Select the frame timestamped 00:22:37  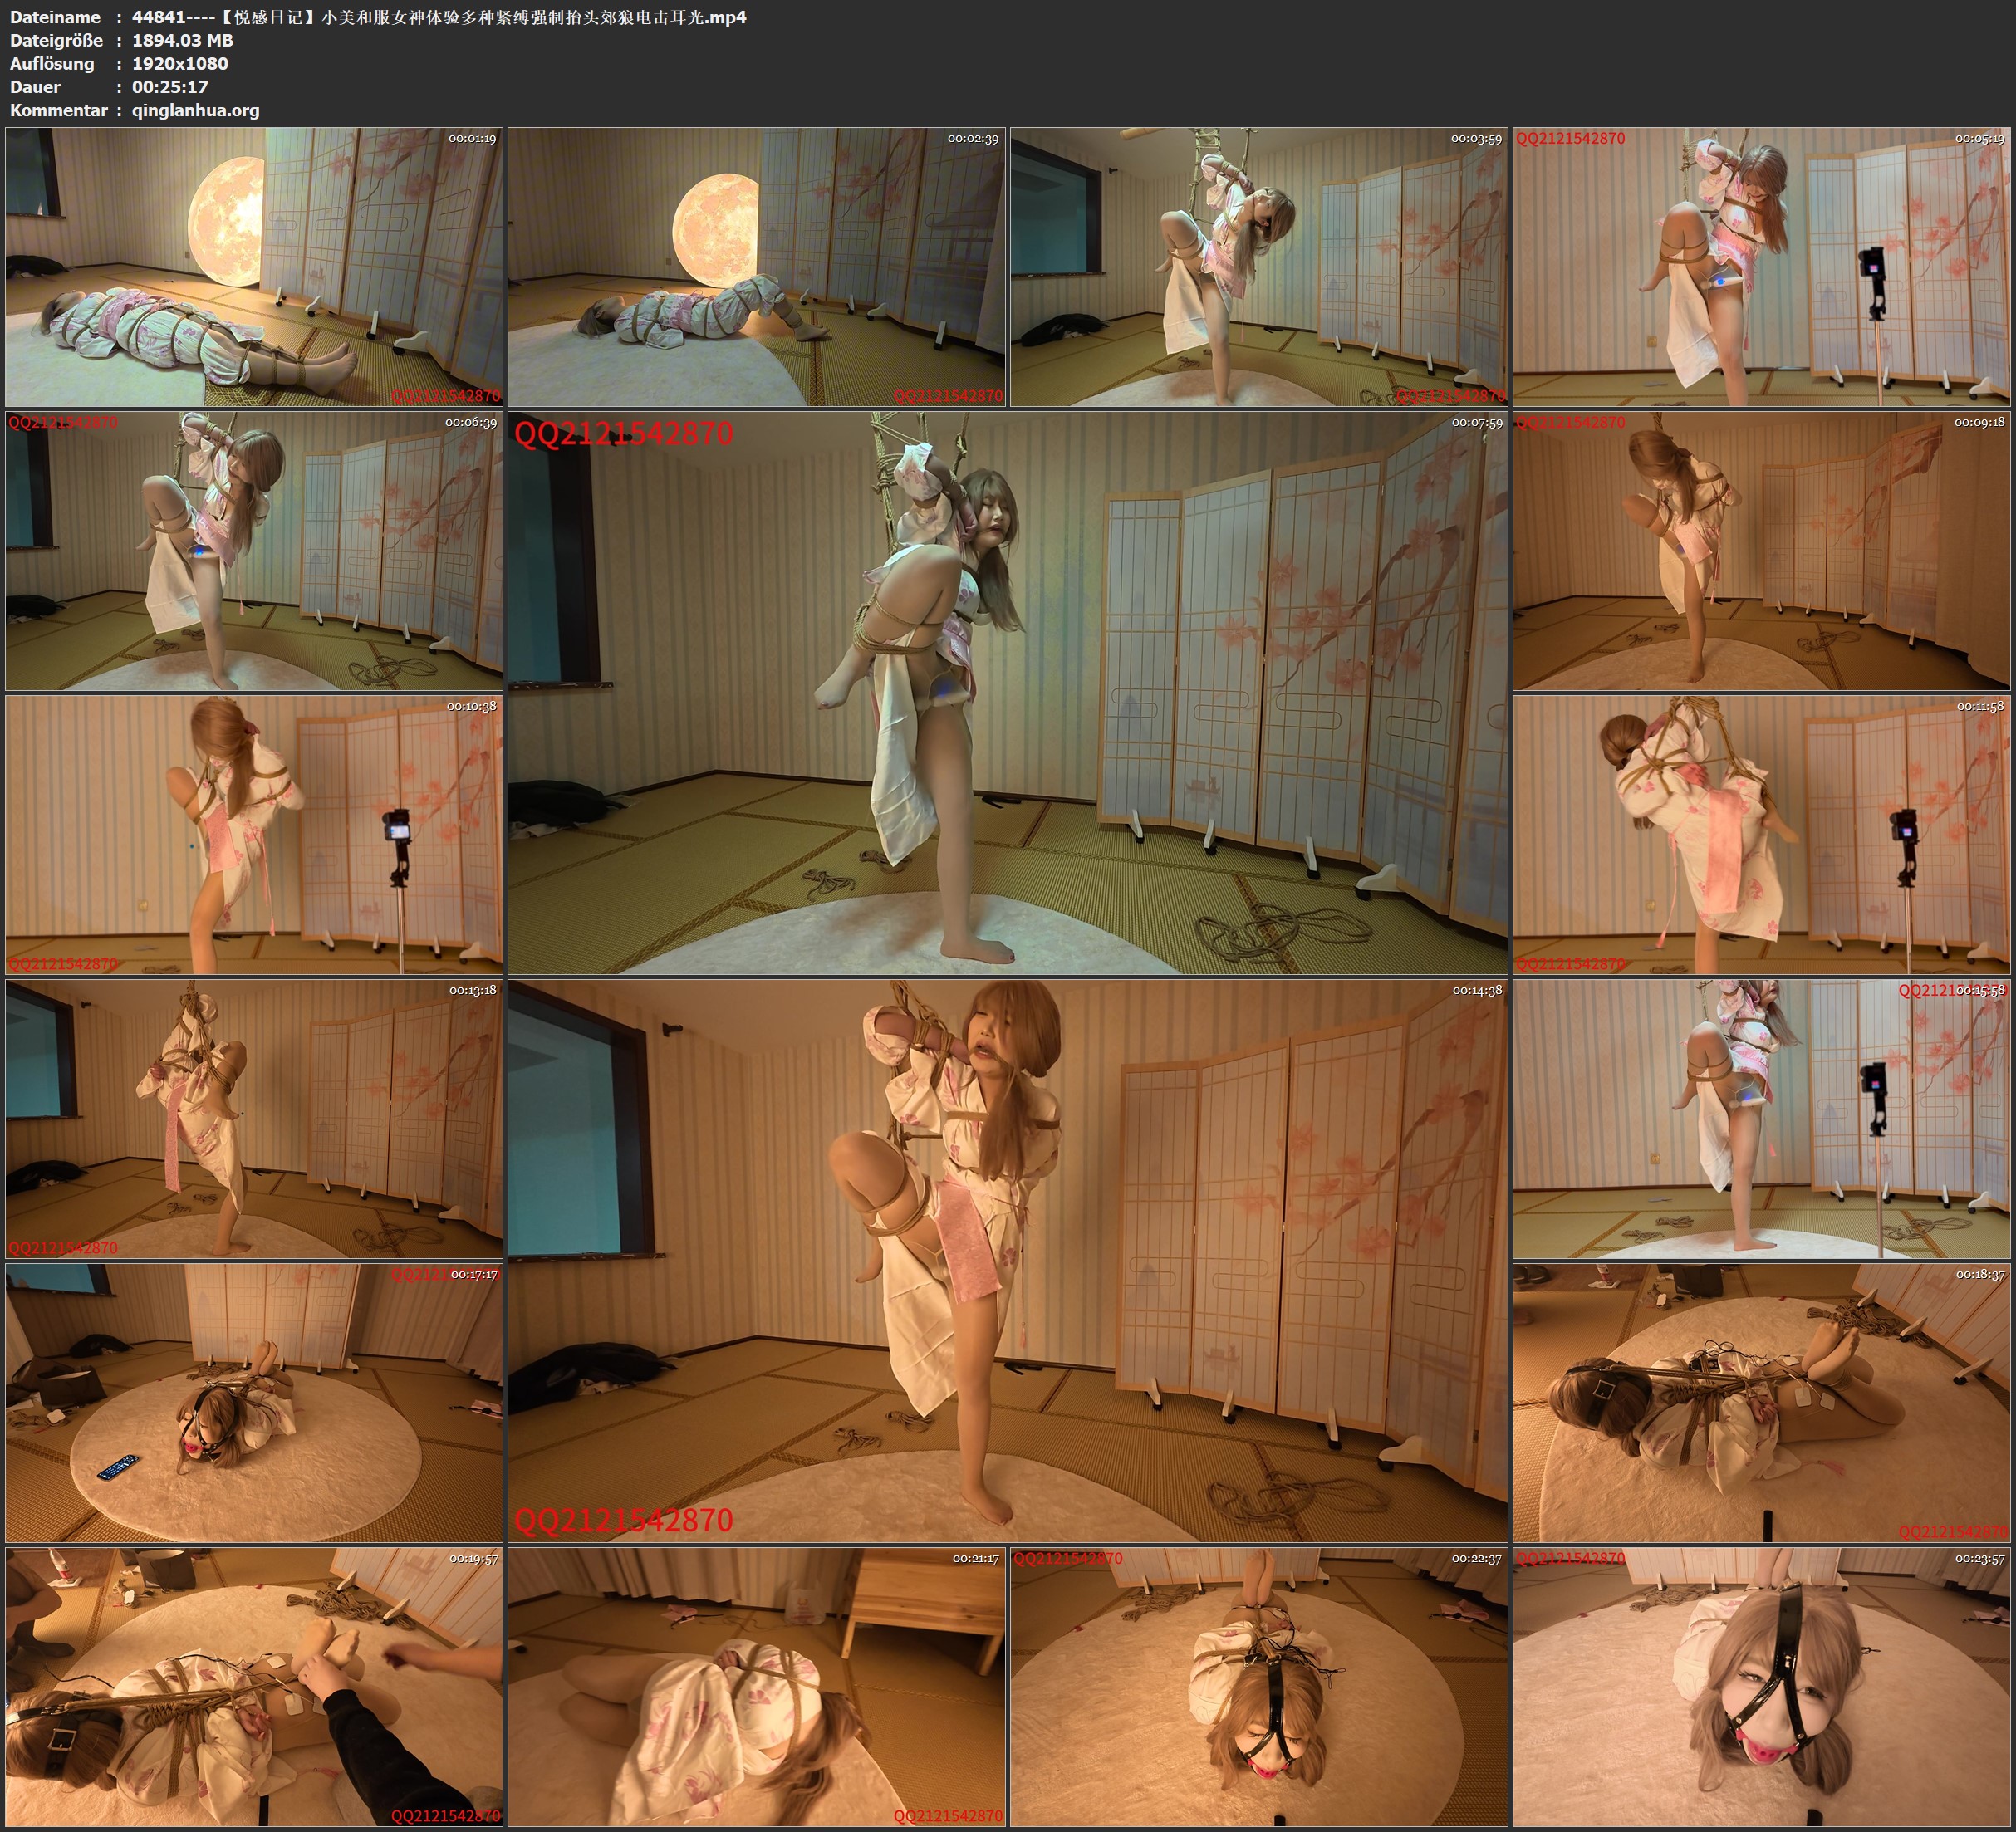1259,1687
